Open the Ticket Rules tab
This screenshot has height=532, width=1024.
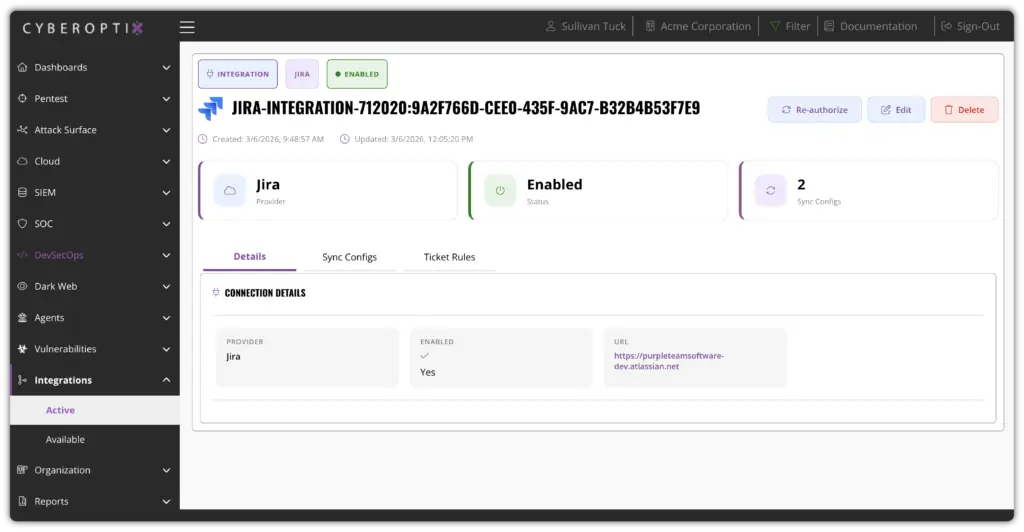point(449,257)
